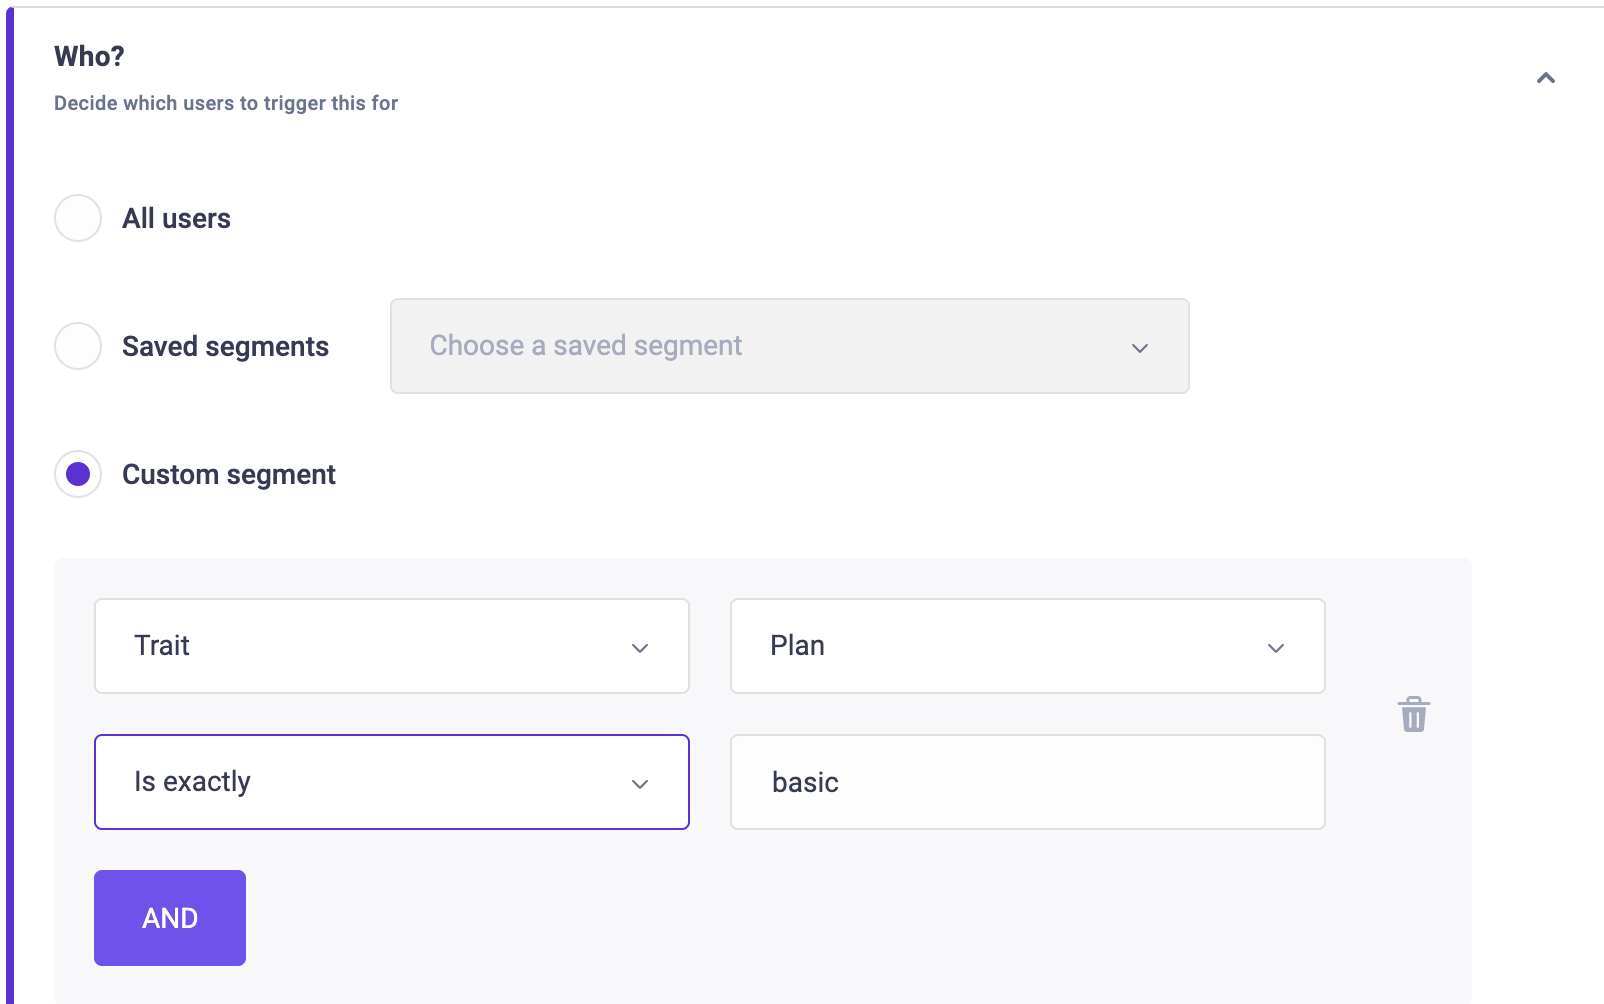Focus the value field containing basic

1028,782
